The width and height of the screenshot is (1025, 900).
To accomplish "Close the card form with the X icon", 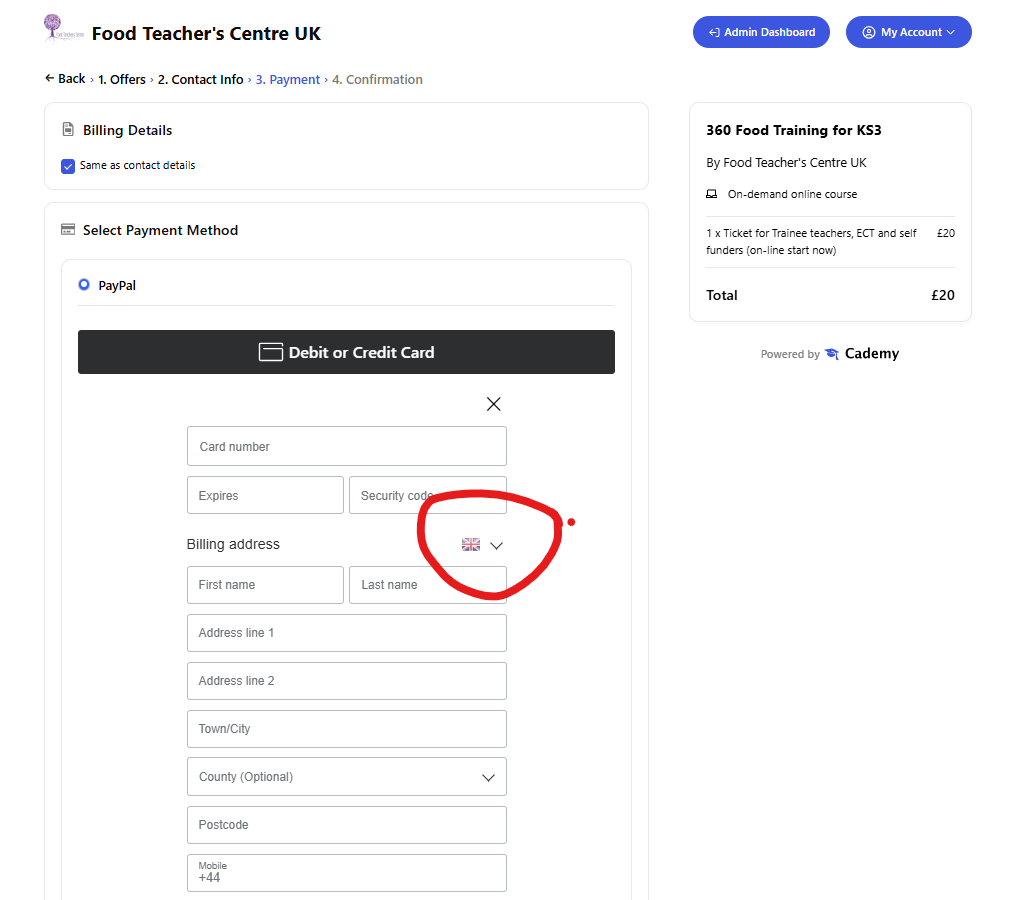I will 493,404.
